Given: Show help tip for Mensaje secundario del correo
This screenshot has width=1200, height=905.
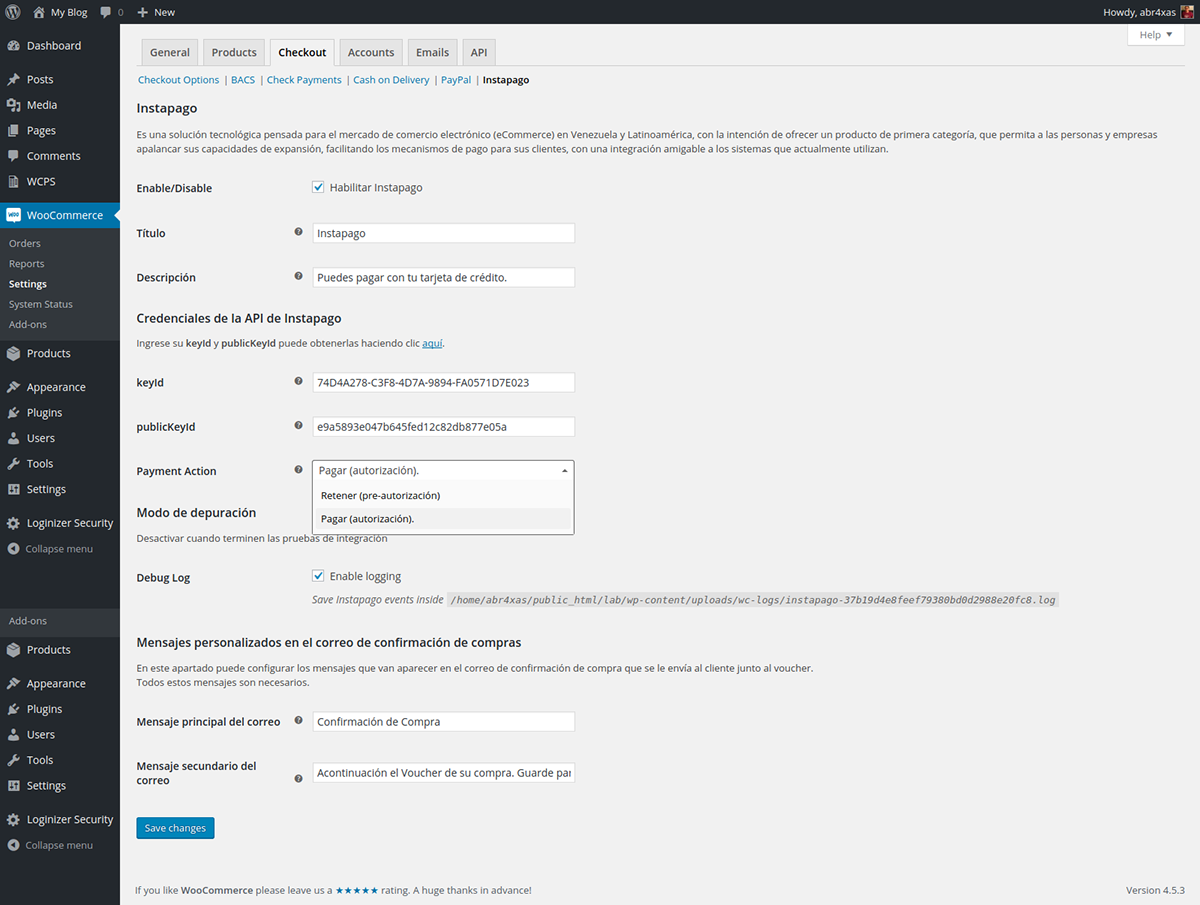Looking at the screenshot, I should pos(298,778).
